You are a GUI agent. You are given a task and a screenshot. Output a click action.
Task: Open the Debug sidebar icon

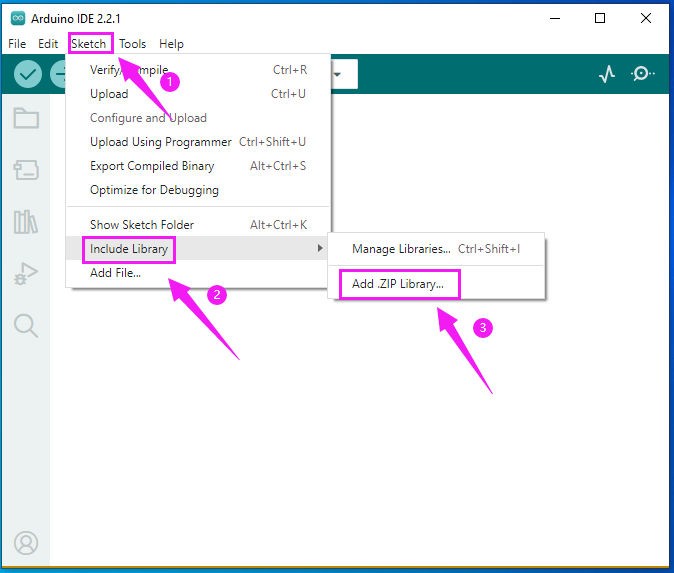coord(26,274)
